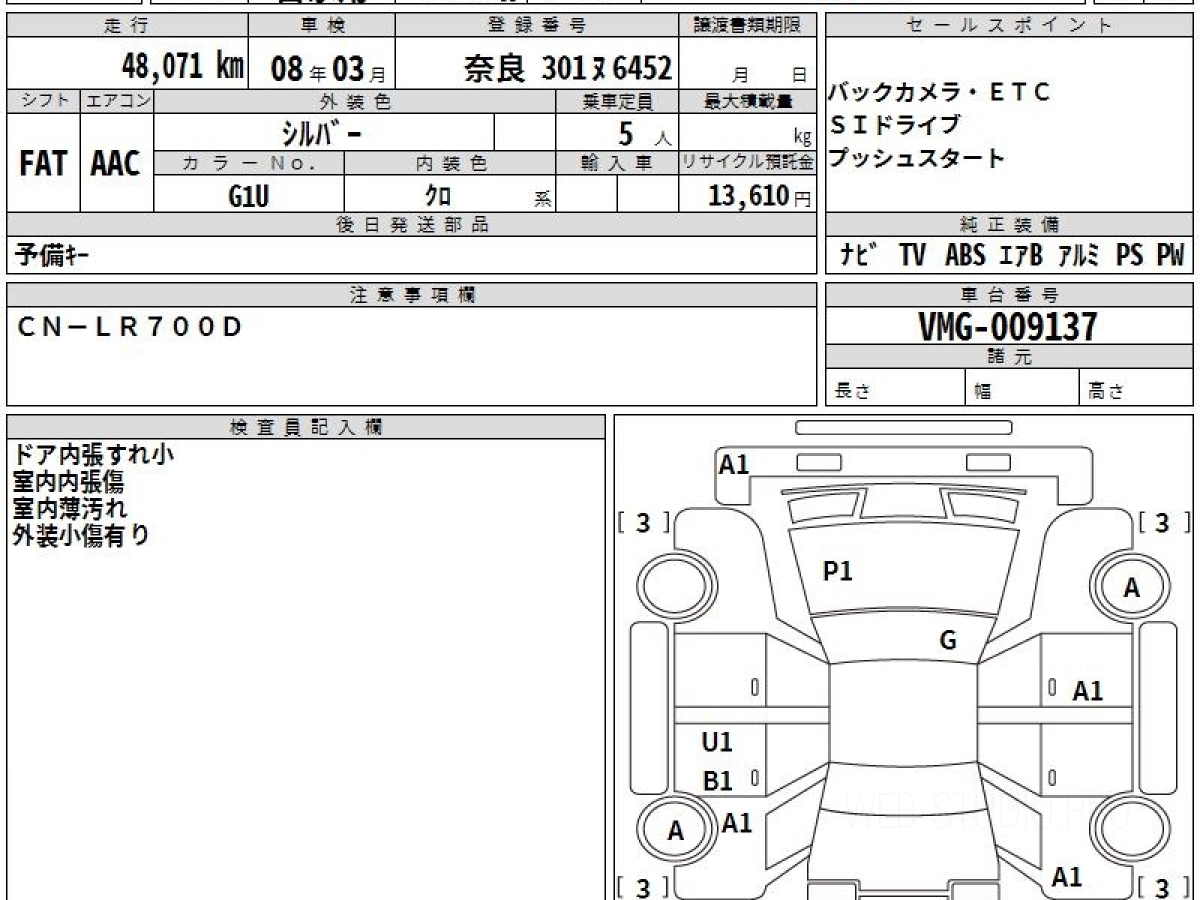Select the 純正装備 header
The height and width of the screenshot is (900, 1200).
pos(1009,225)
